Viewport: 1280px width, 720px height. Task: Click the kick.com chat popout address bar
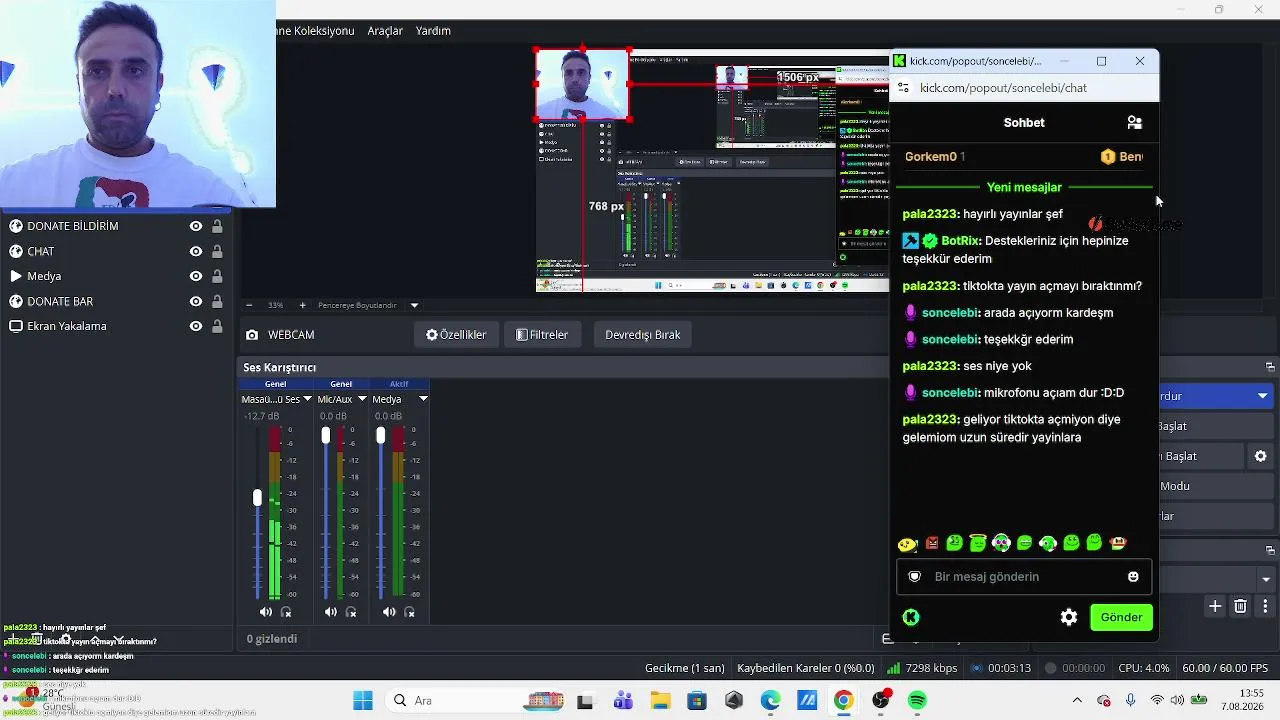pyautogui.click(x=1024, y=88)
